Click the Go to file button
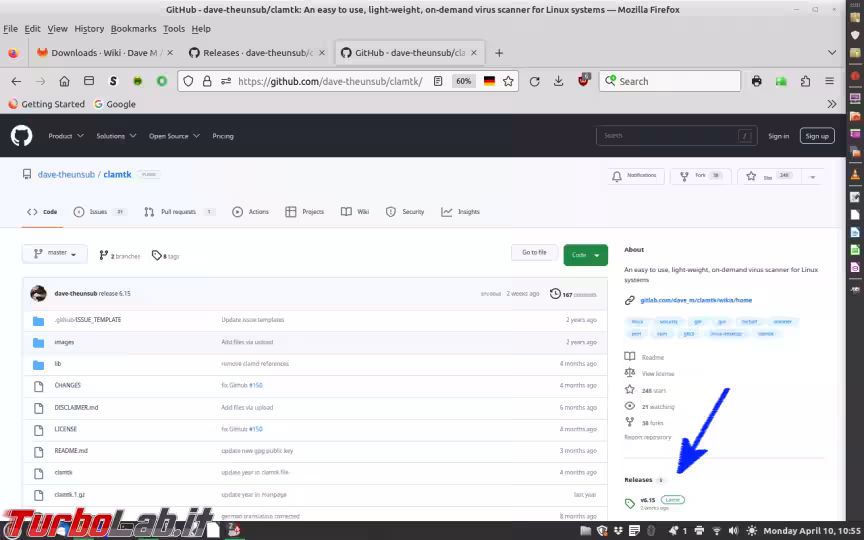 534,252
